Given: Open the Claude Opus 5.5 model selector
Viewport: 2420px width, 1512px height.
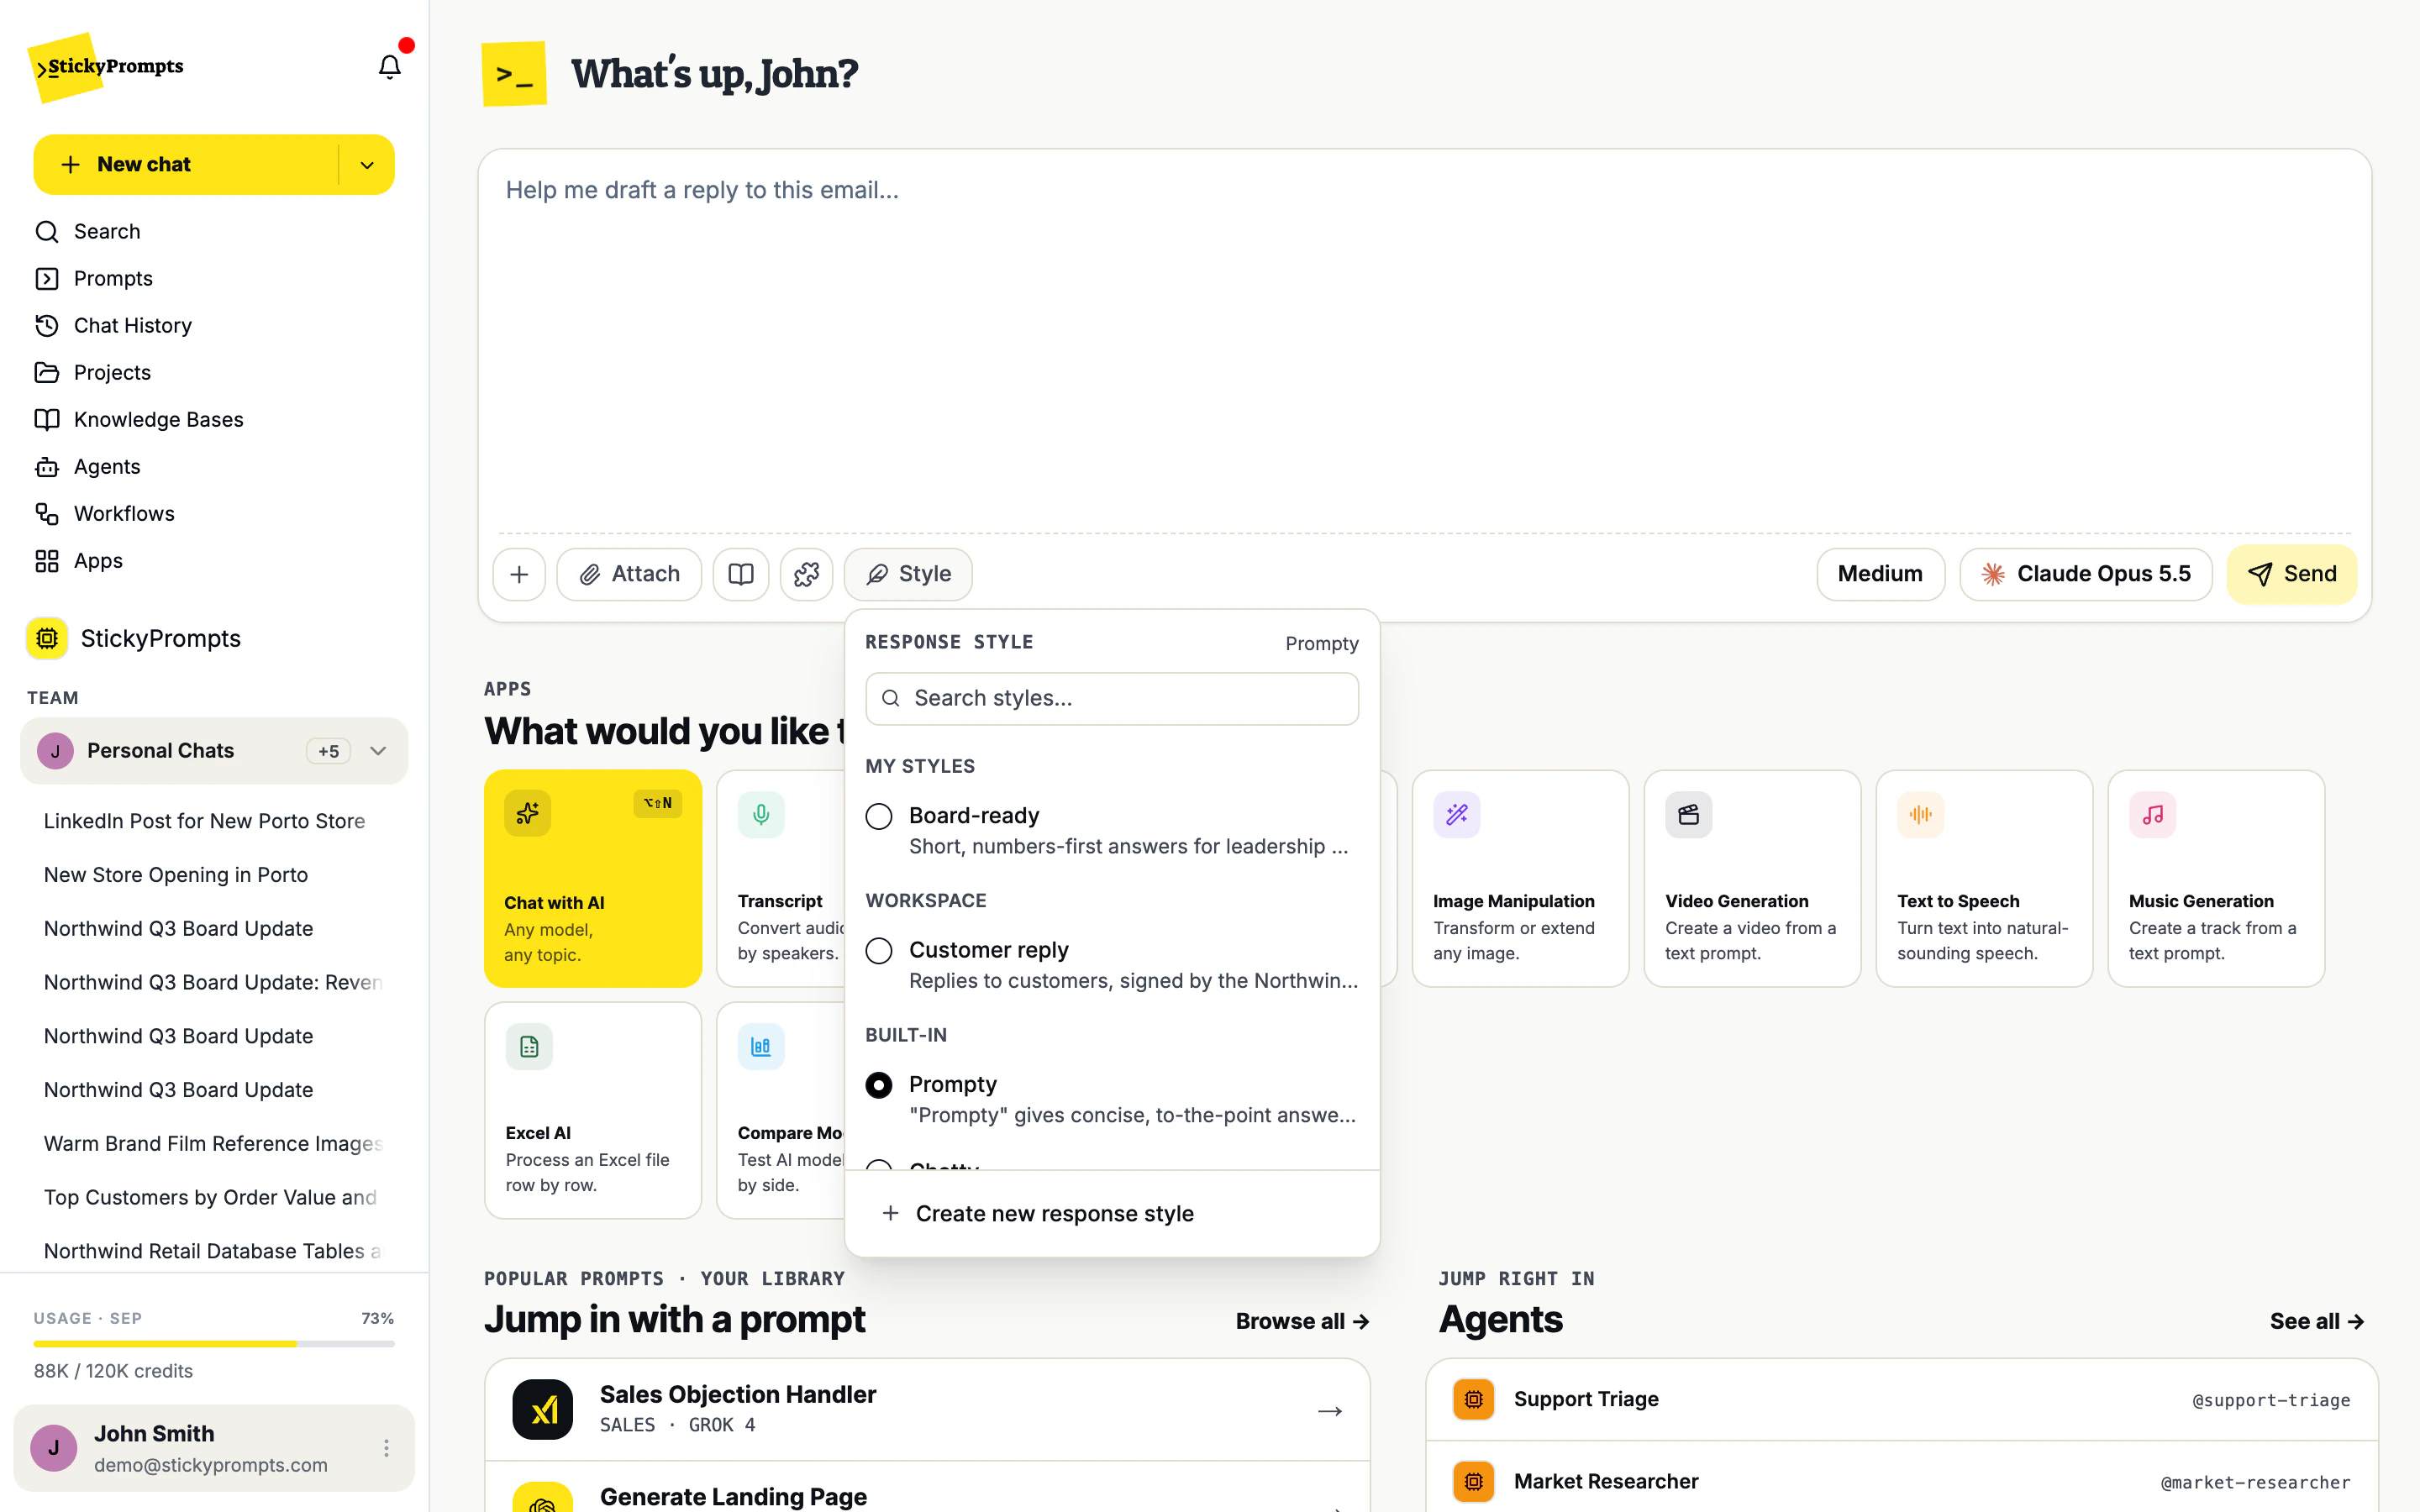Looking at the screenshot, I should click(2085, 574).
